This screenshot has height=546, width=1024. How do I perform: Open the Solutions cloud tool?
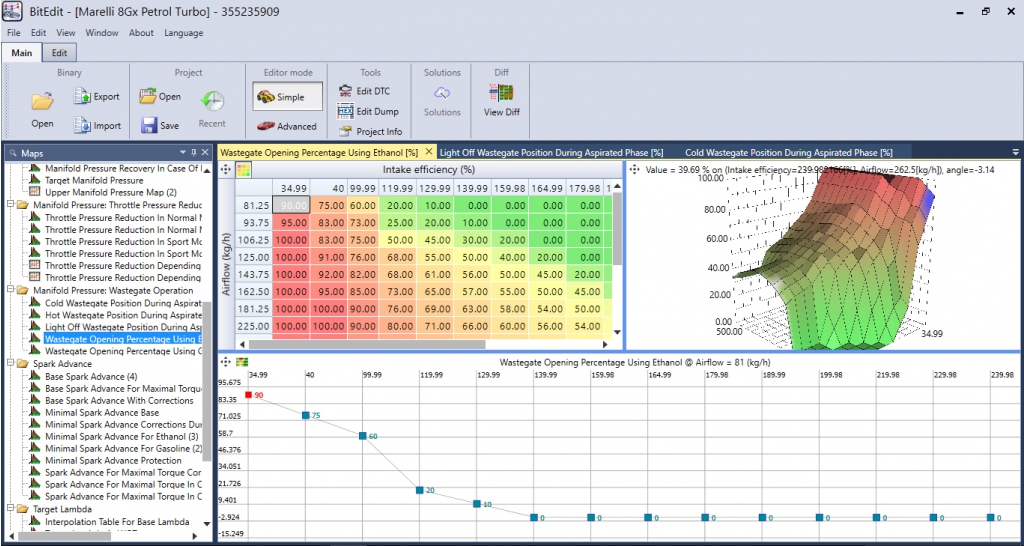tap(442, 92)
